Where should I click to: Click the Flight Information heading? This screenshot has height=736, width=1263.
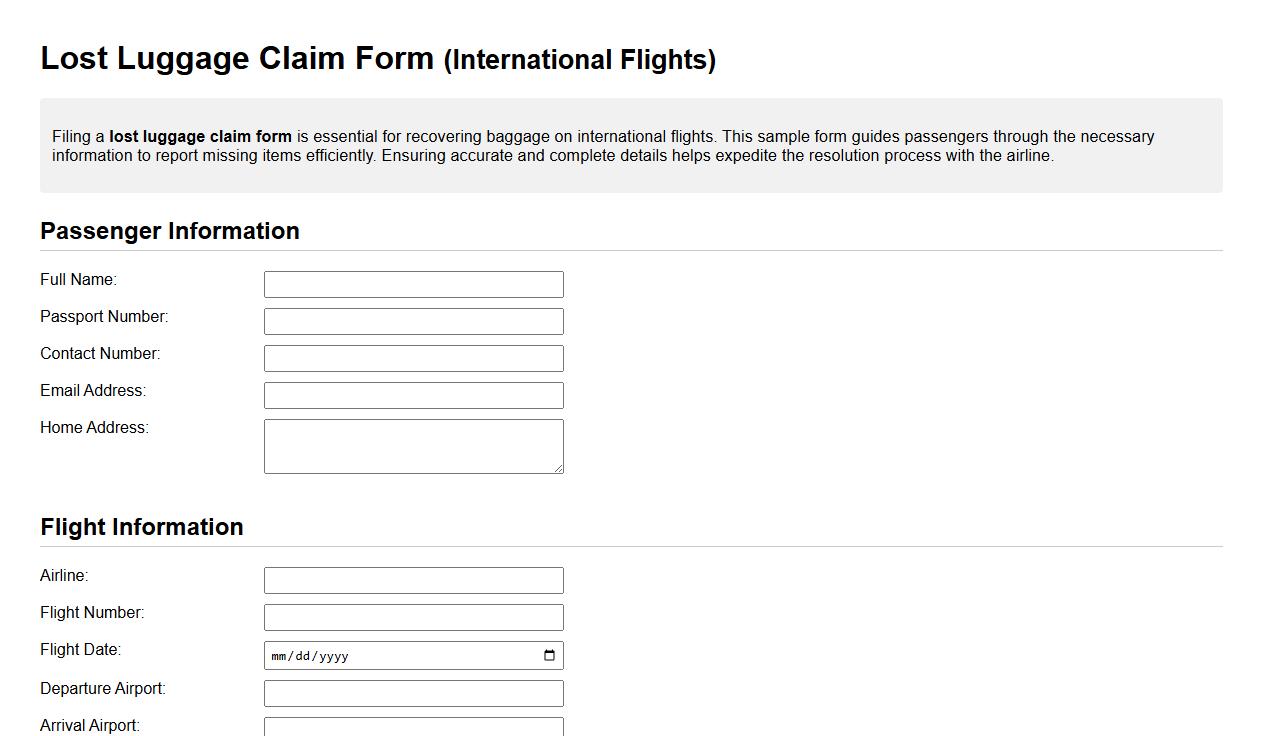(141, 527)
